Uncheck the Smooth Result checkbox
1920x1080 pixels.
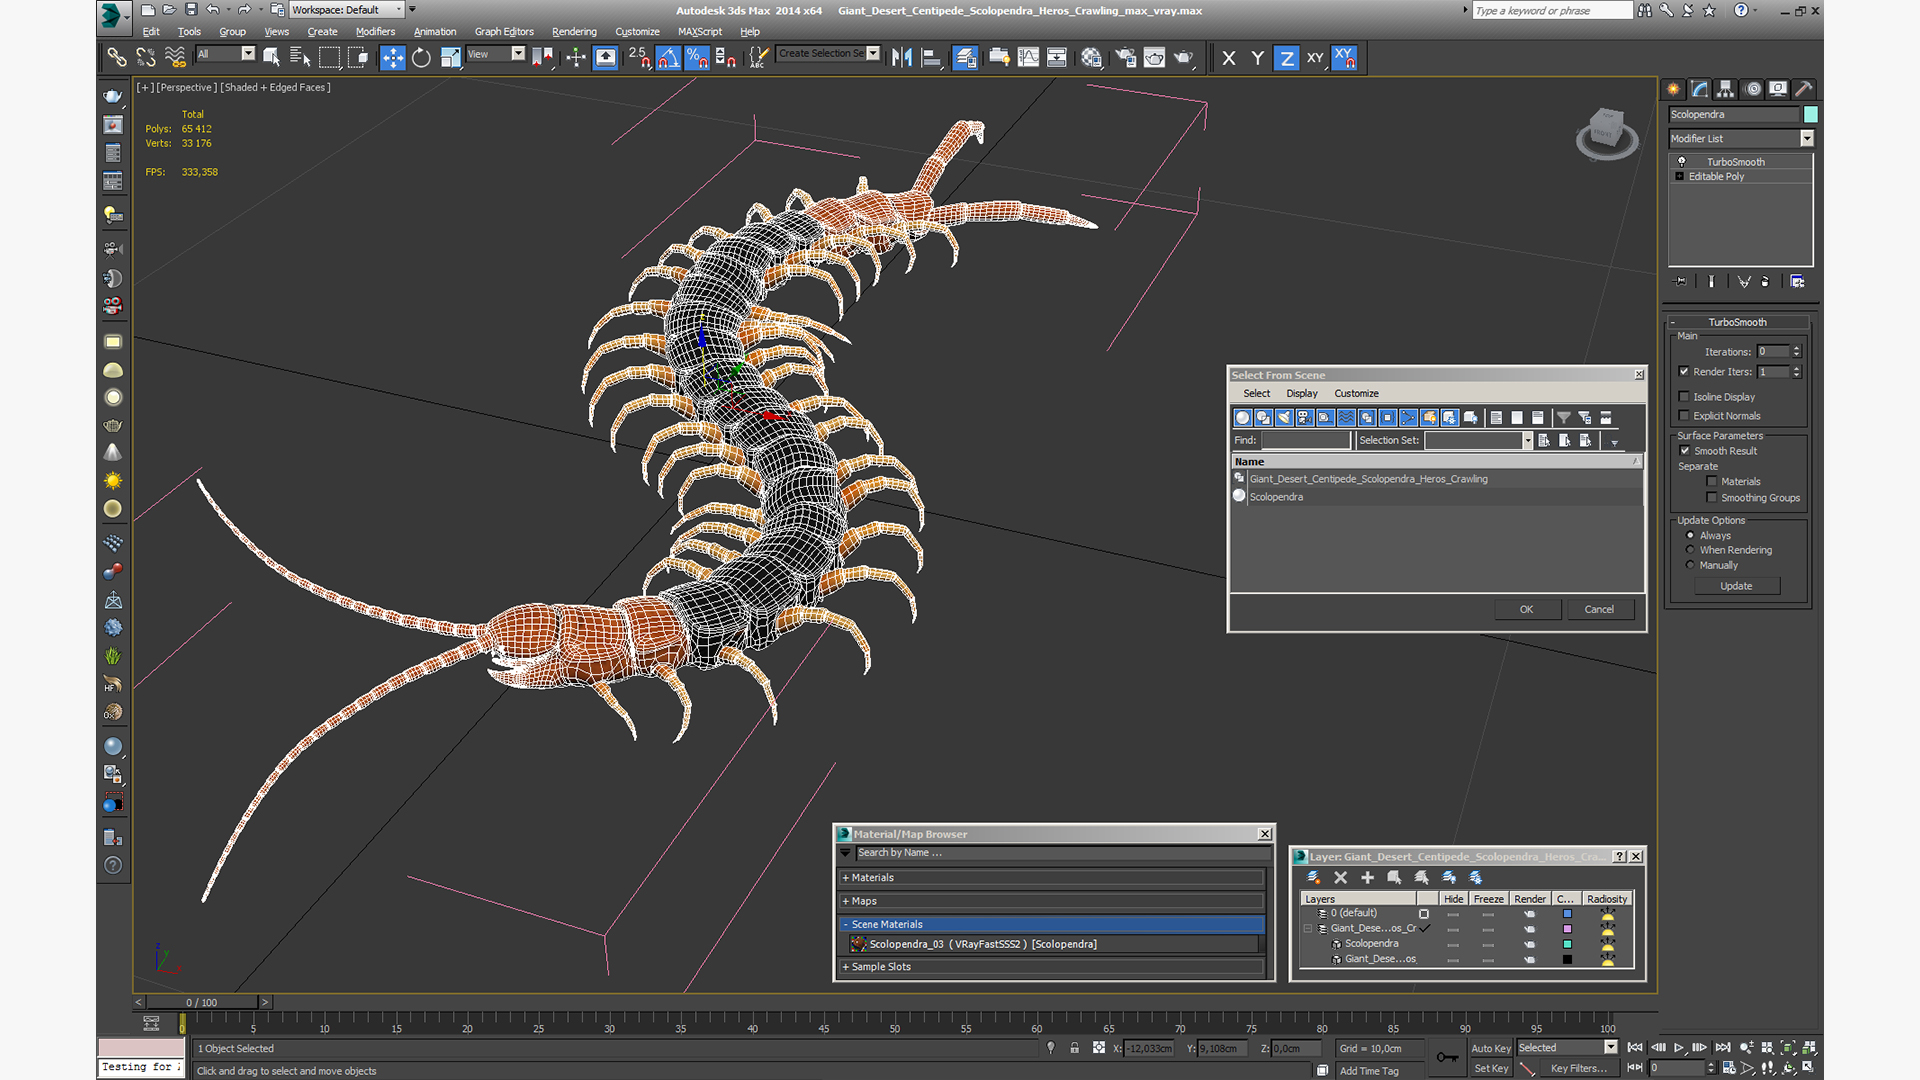pyautogui.click(x=1685, y=451)
